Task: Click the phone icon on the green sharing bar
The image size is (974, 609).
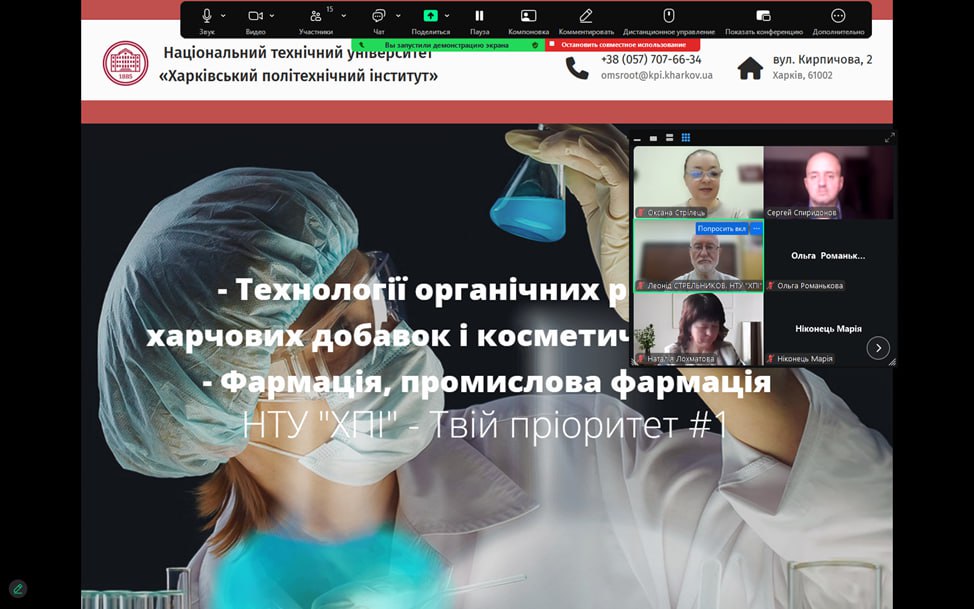Action: 362,45
